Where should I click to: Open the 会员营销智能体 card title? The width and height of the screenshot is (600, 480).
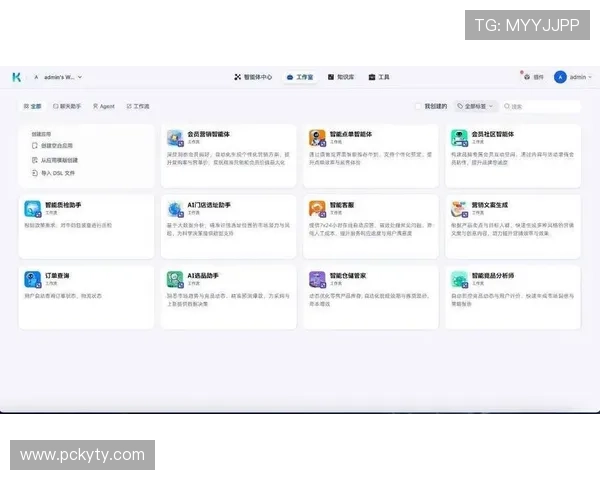point(209,134)
